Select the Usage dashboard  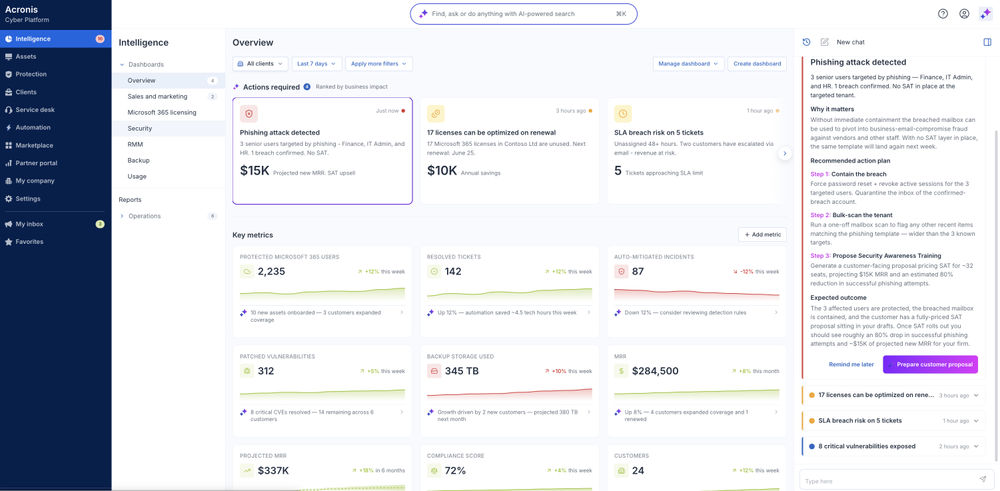click(x=168, y=176)
